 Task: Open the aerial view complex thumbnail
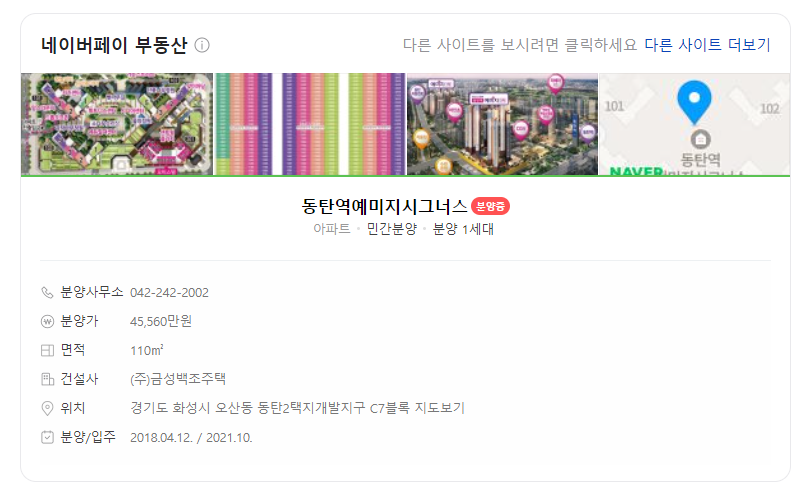pyautogui.click(x=502, y=124)
